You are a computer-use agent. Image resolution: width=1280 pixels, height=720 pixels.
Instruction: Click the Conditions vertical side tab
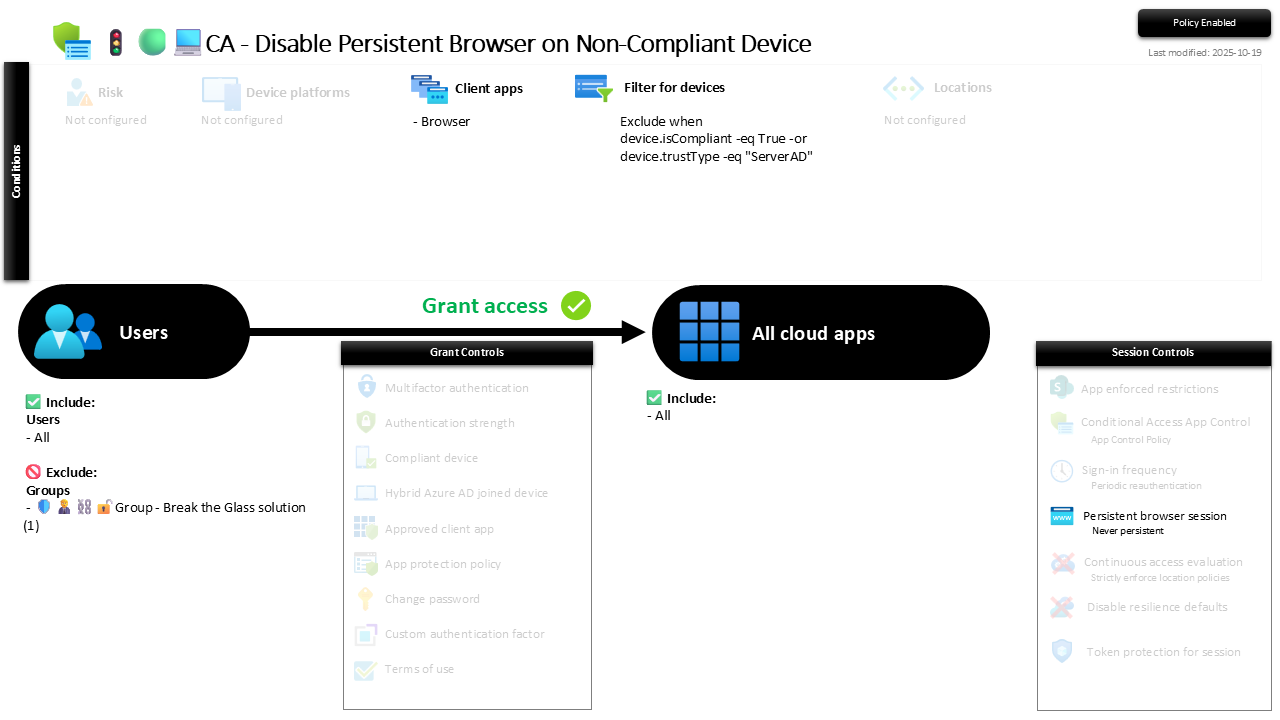[x=17, y=171]
